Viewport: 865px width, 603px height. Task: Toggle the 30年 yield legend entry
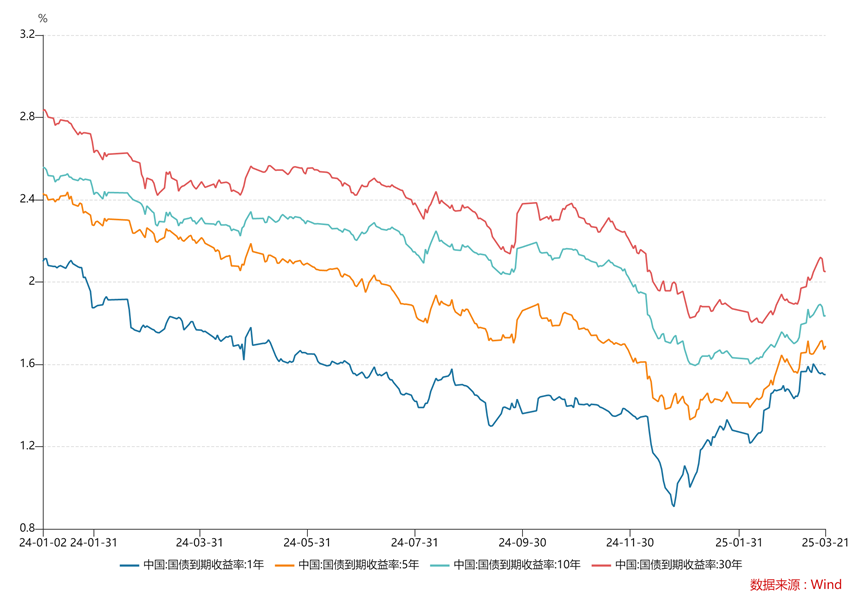coord(666,564)
